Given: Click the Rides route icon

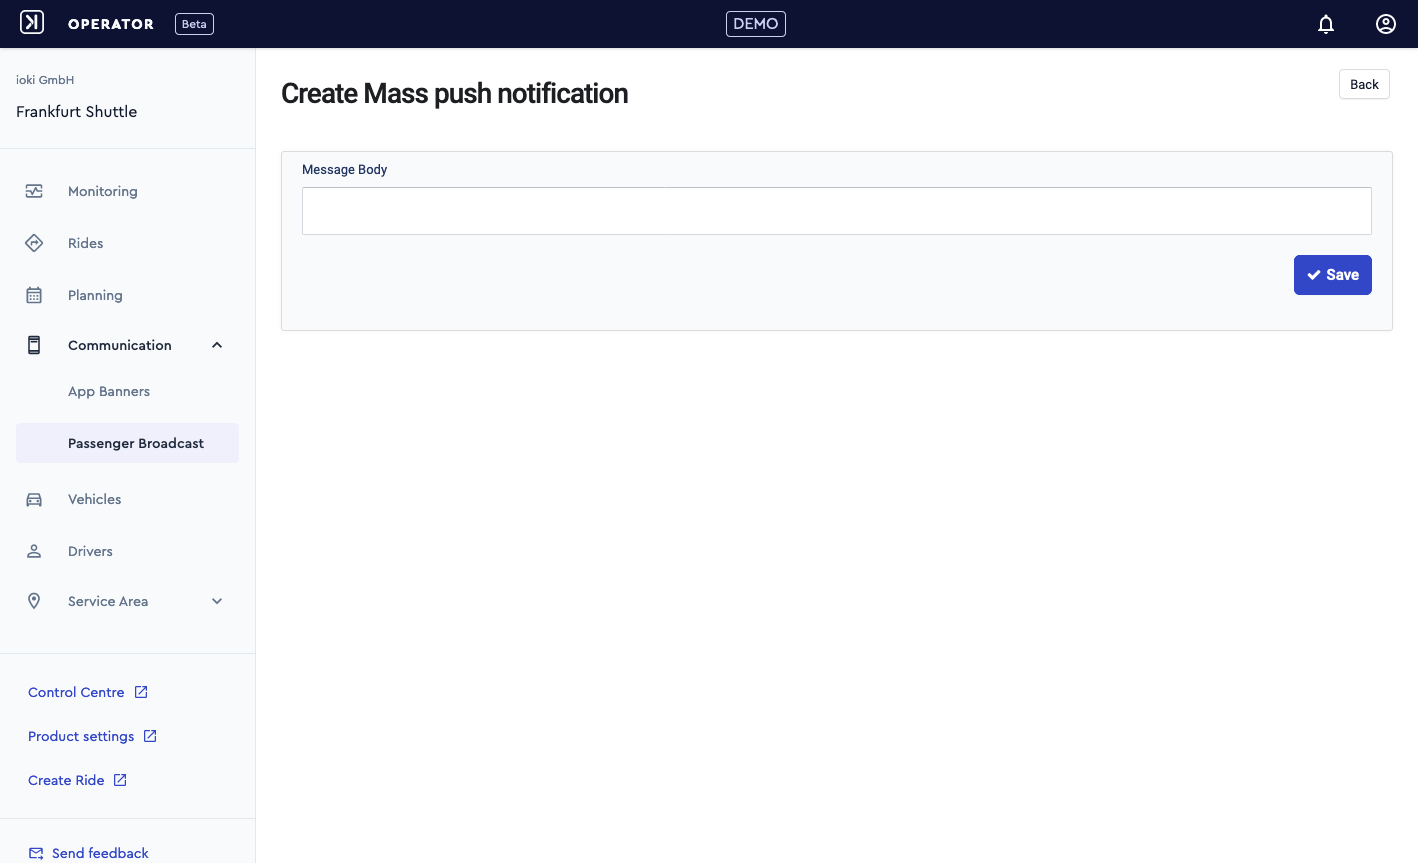Looking at the screenshot, I should (34, 243).
